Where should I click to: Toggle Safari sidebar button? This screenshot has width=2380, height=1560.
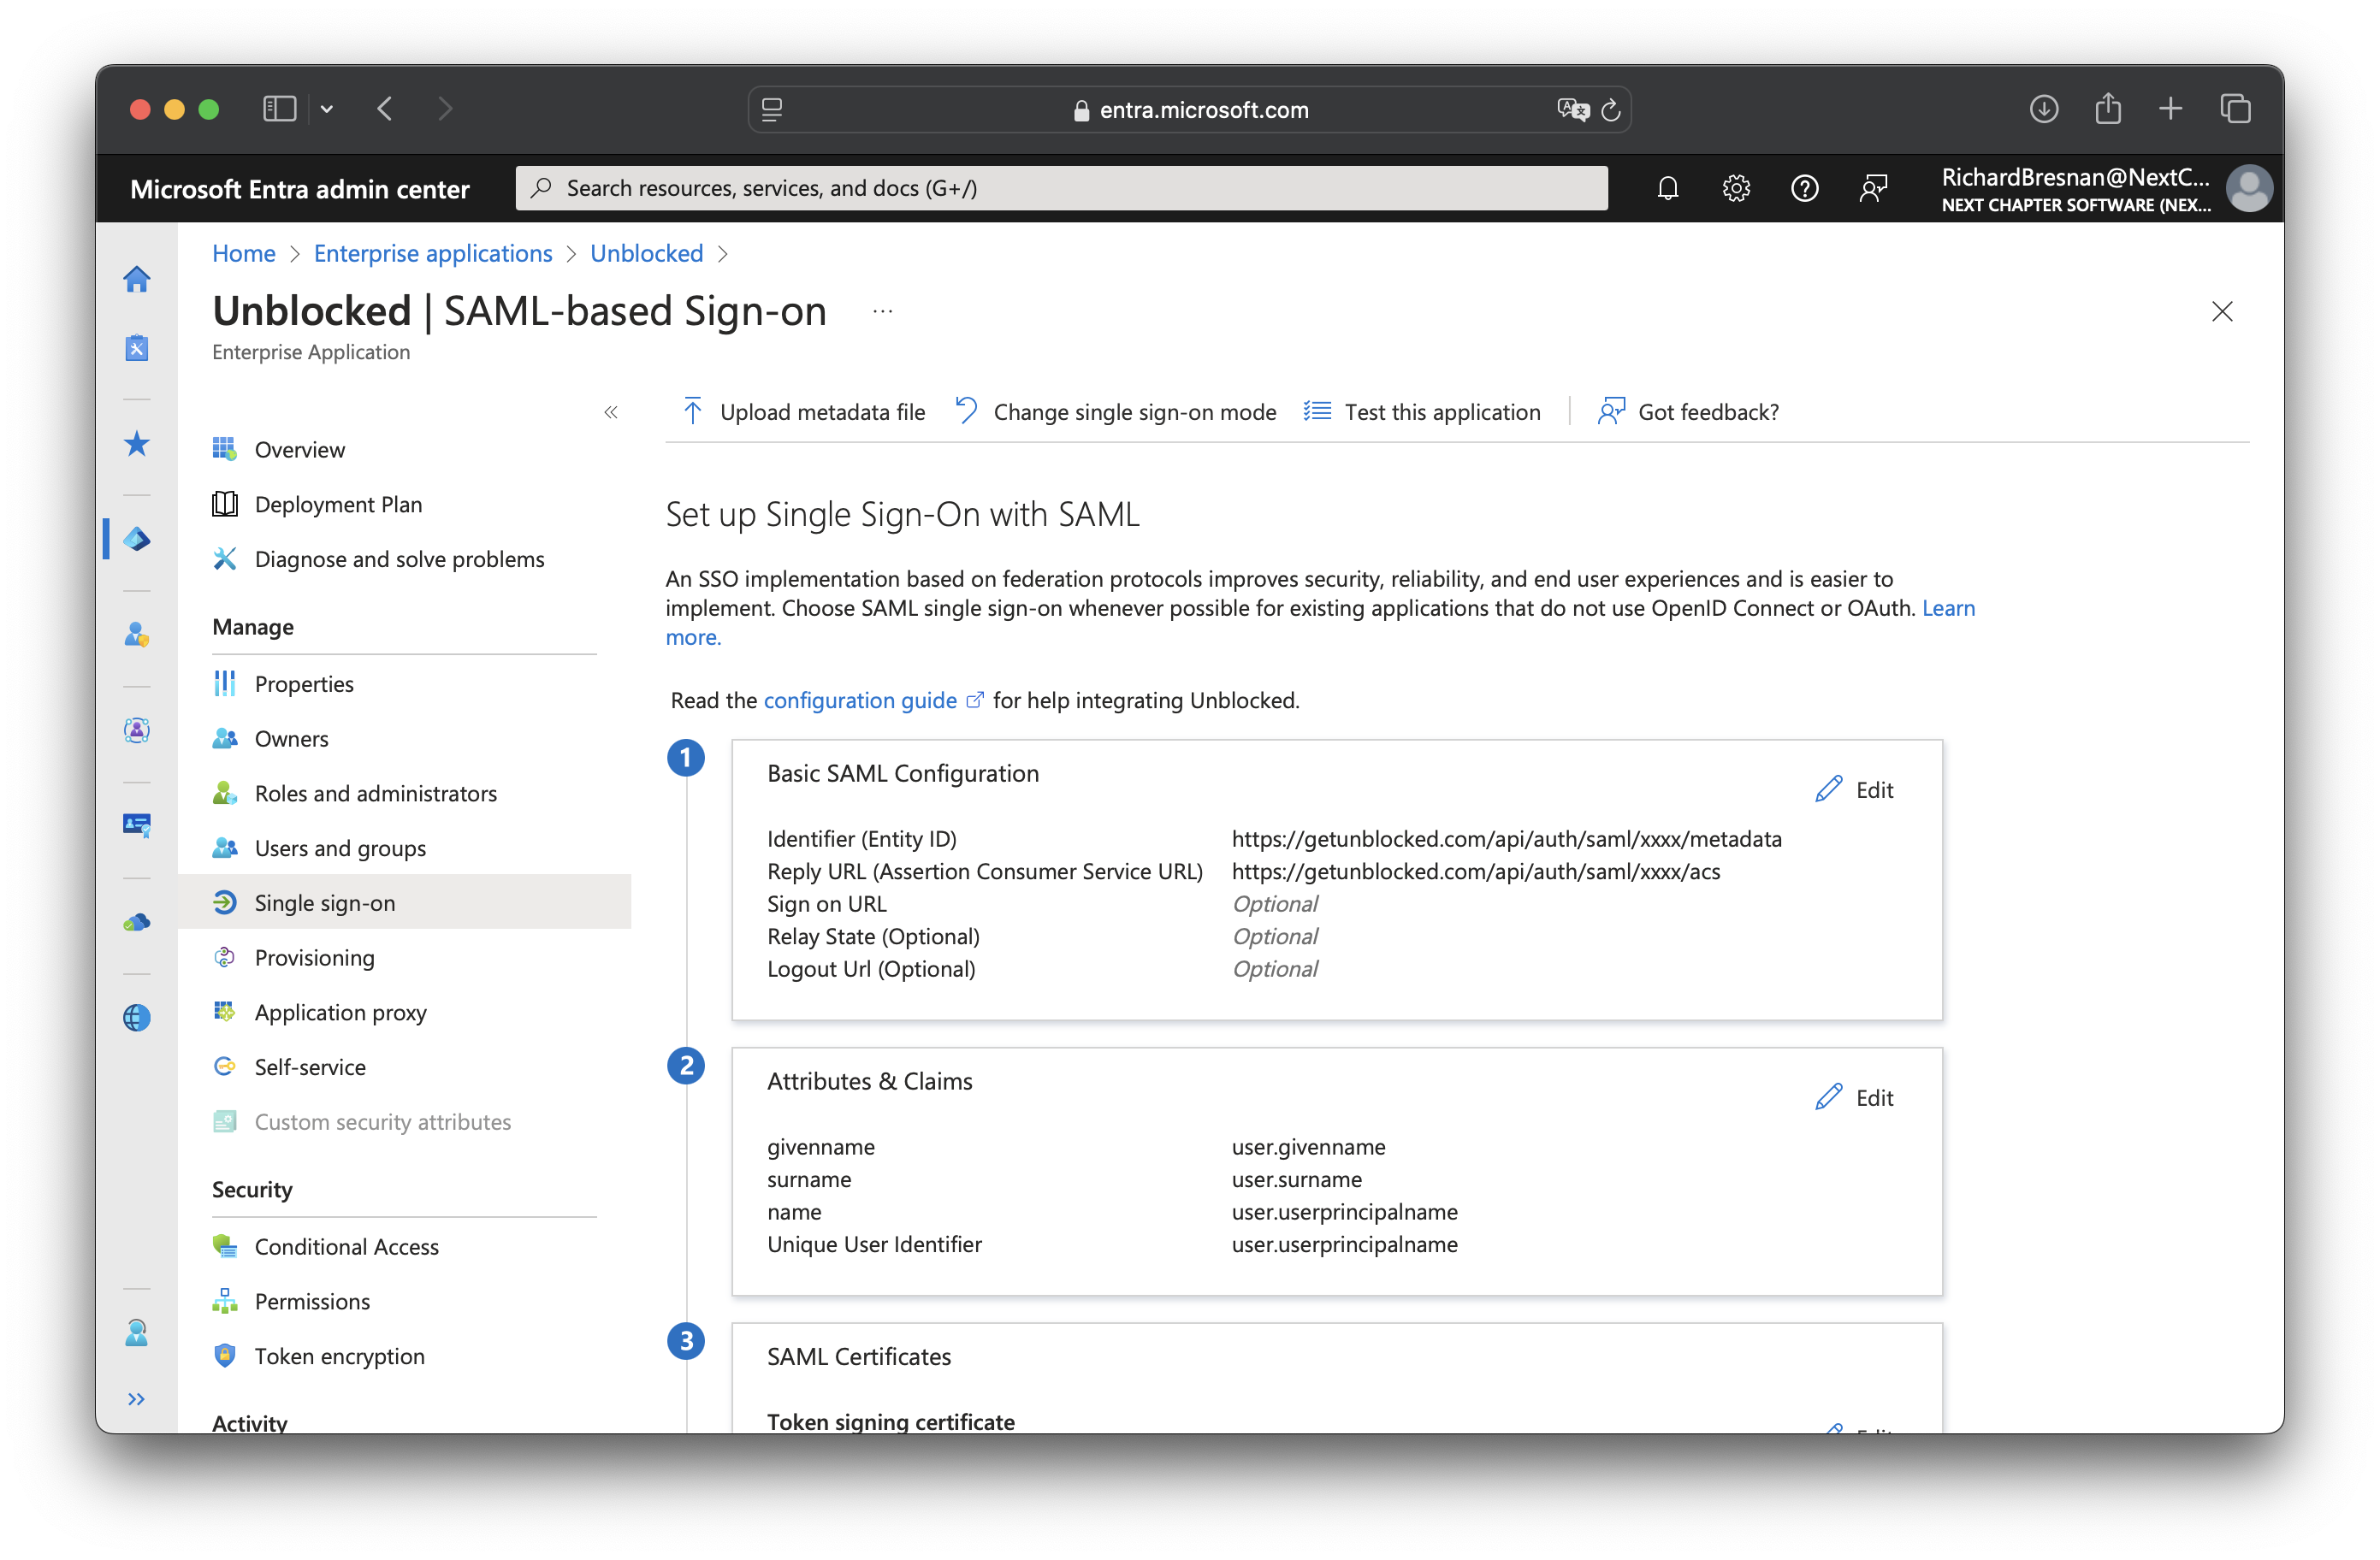(x=279, y=109)
